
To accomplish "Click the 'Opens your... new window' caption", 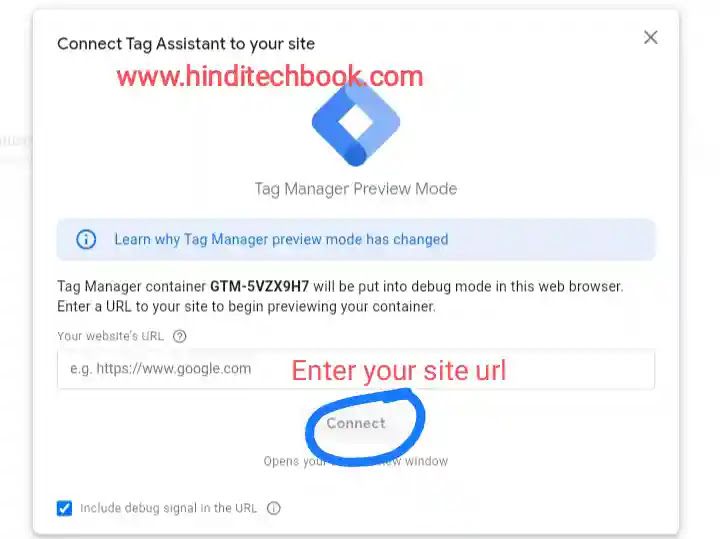I will click(x=356, y=461).
